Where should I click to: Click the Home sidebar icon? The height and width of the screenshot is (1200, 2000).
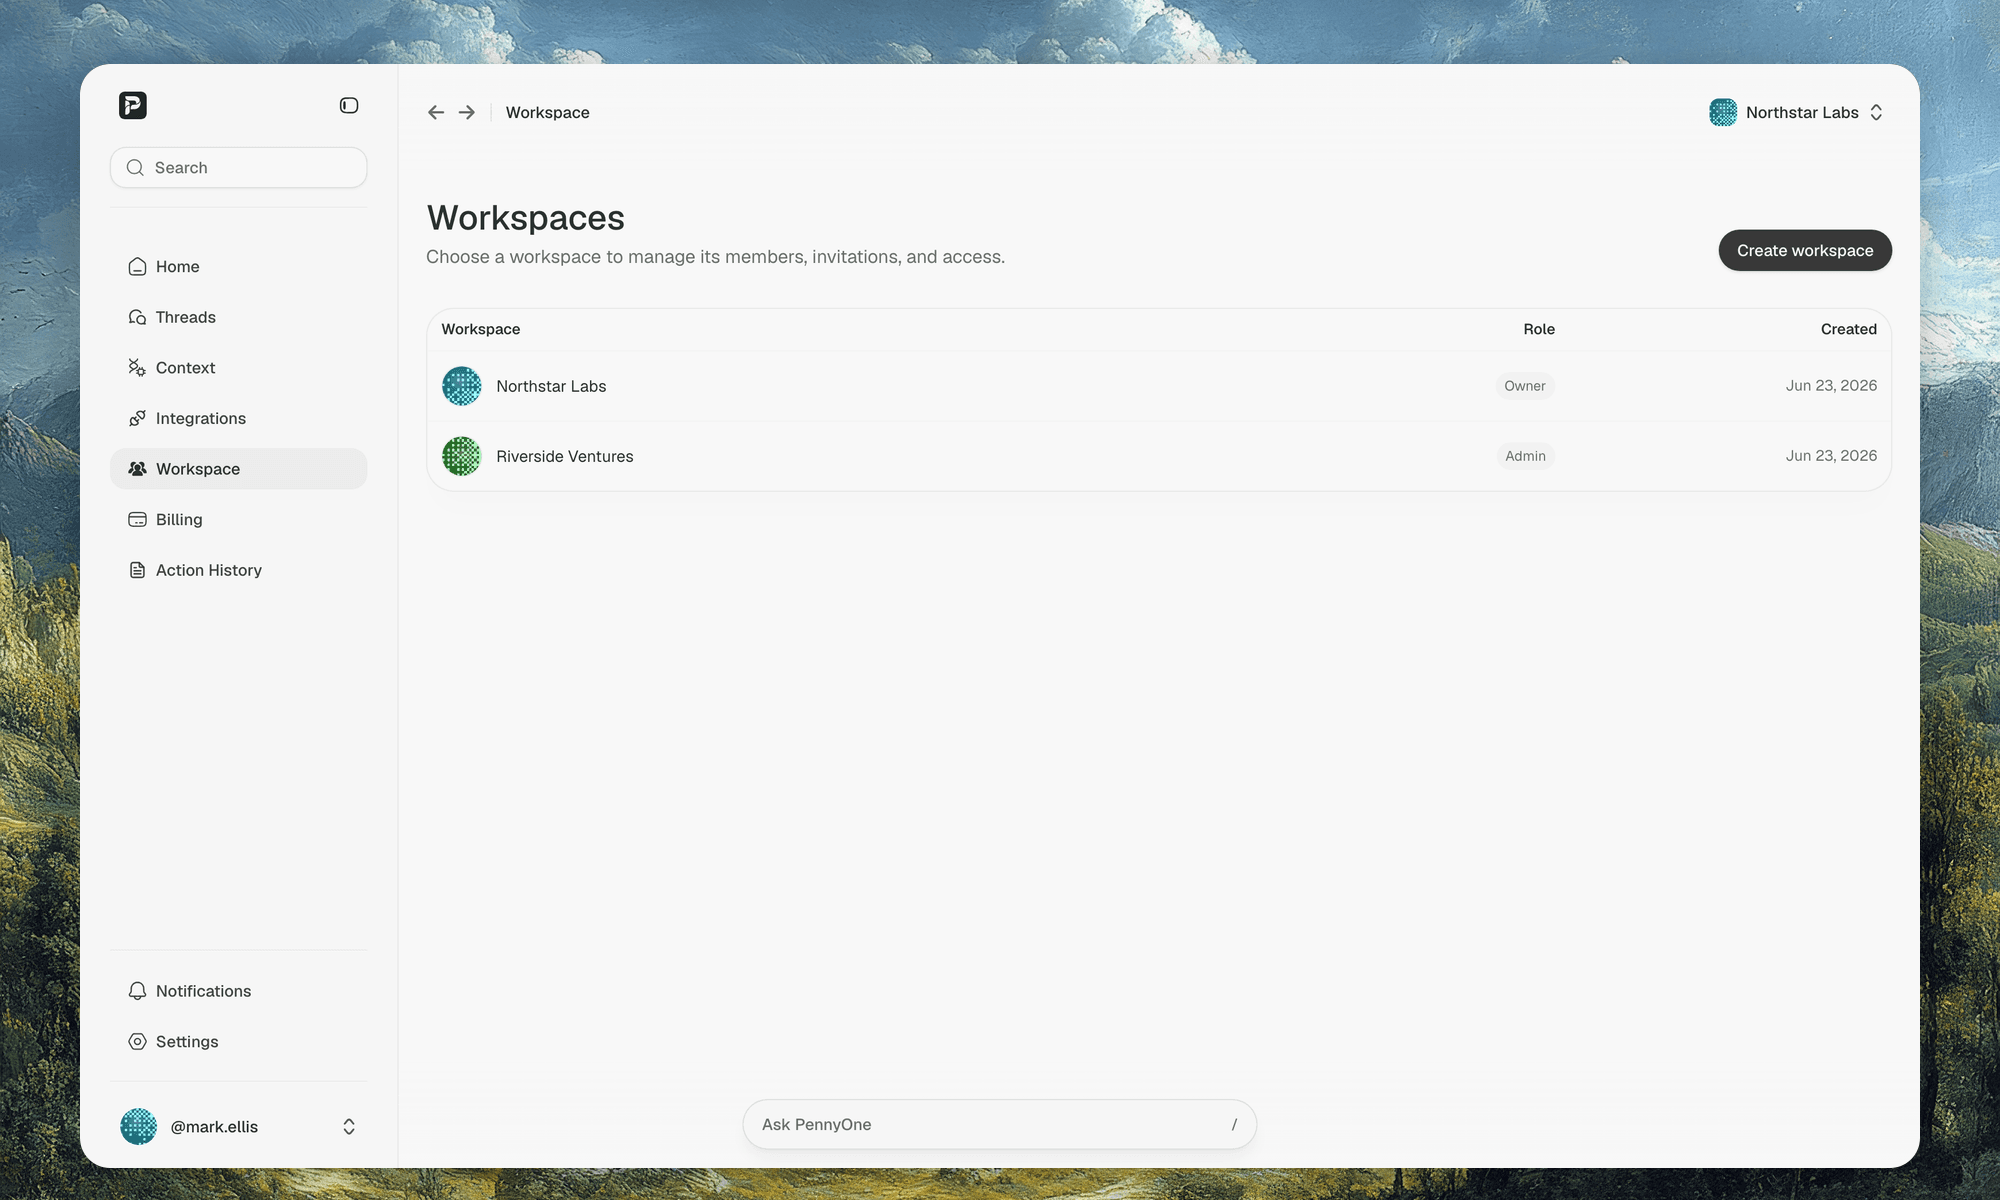point(137,267)
